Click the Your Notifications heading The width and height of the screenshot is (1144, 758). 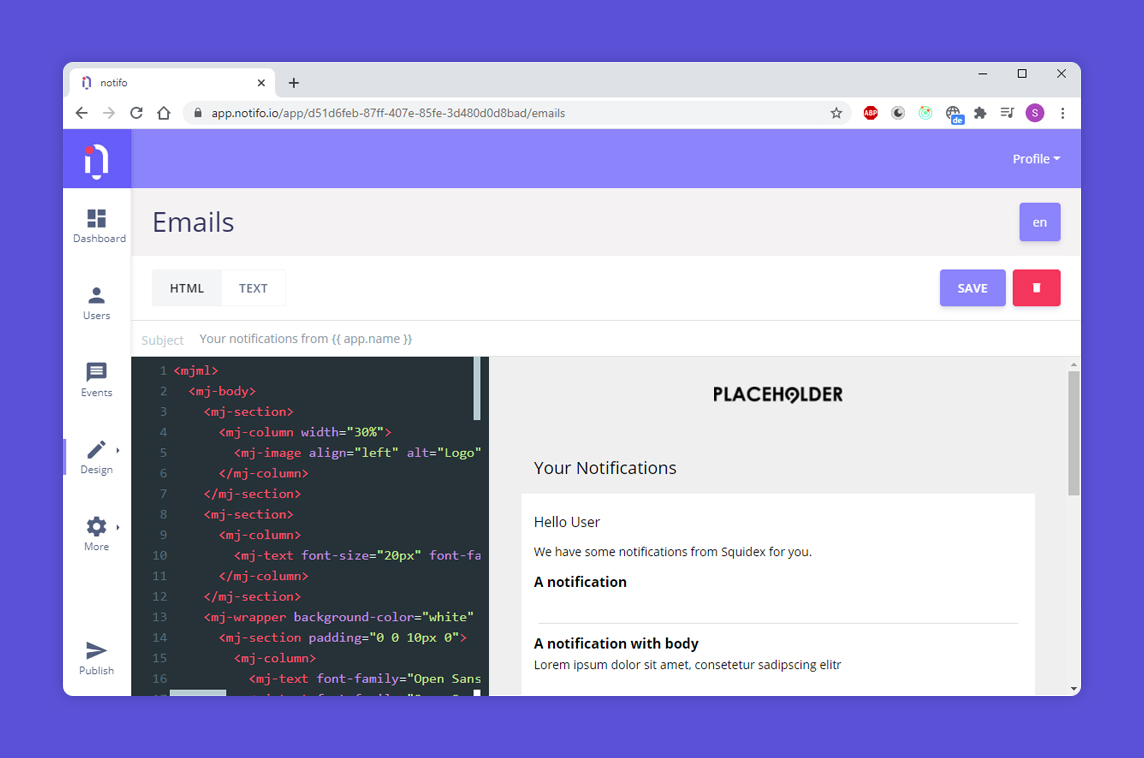[605, 468]
